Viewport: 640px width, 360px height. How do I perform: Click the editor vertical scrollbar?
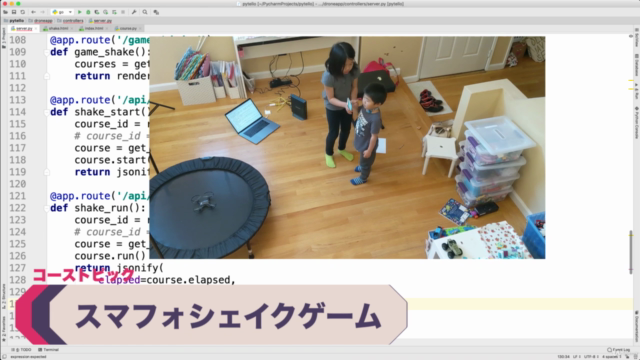click(631, 252)
